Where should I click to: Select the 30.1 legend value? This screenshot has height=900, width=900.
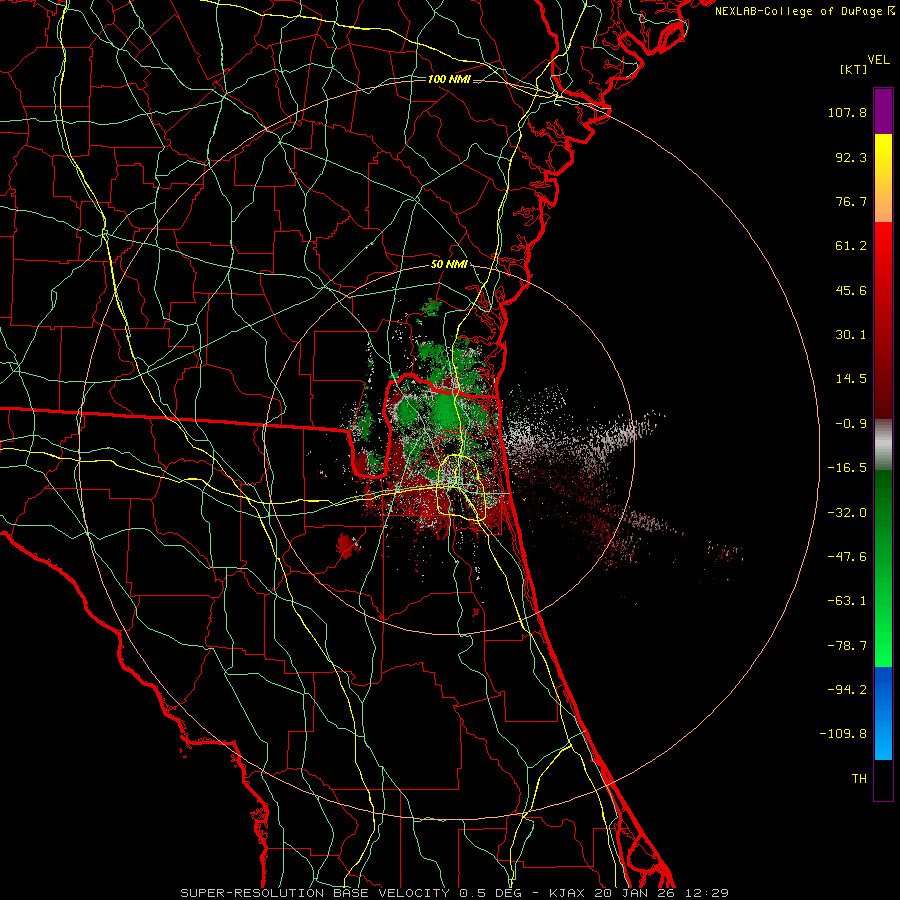(851, 335)
